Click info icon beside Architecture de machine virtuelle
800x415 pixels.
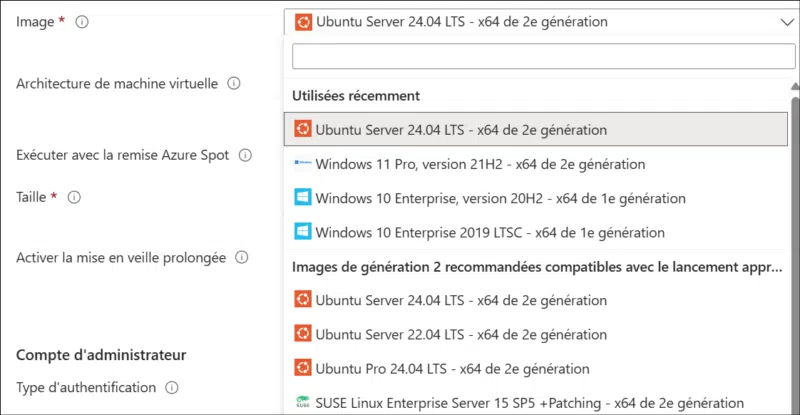click(234, 84)
